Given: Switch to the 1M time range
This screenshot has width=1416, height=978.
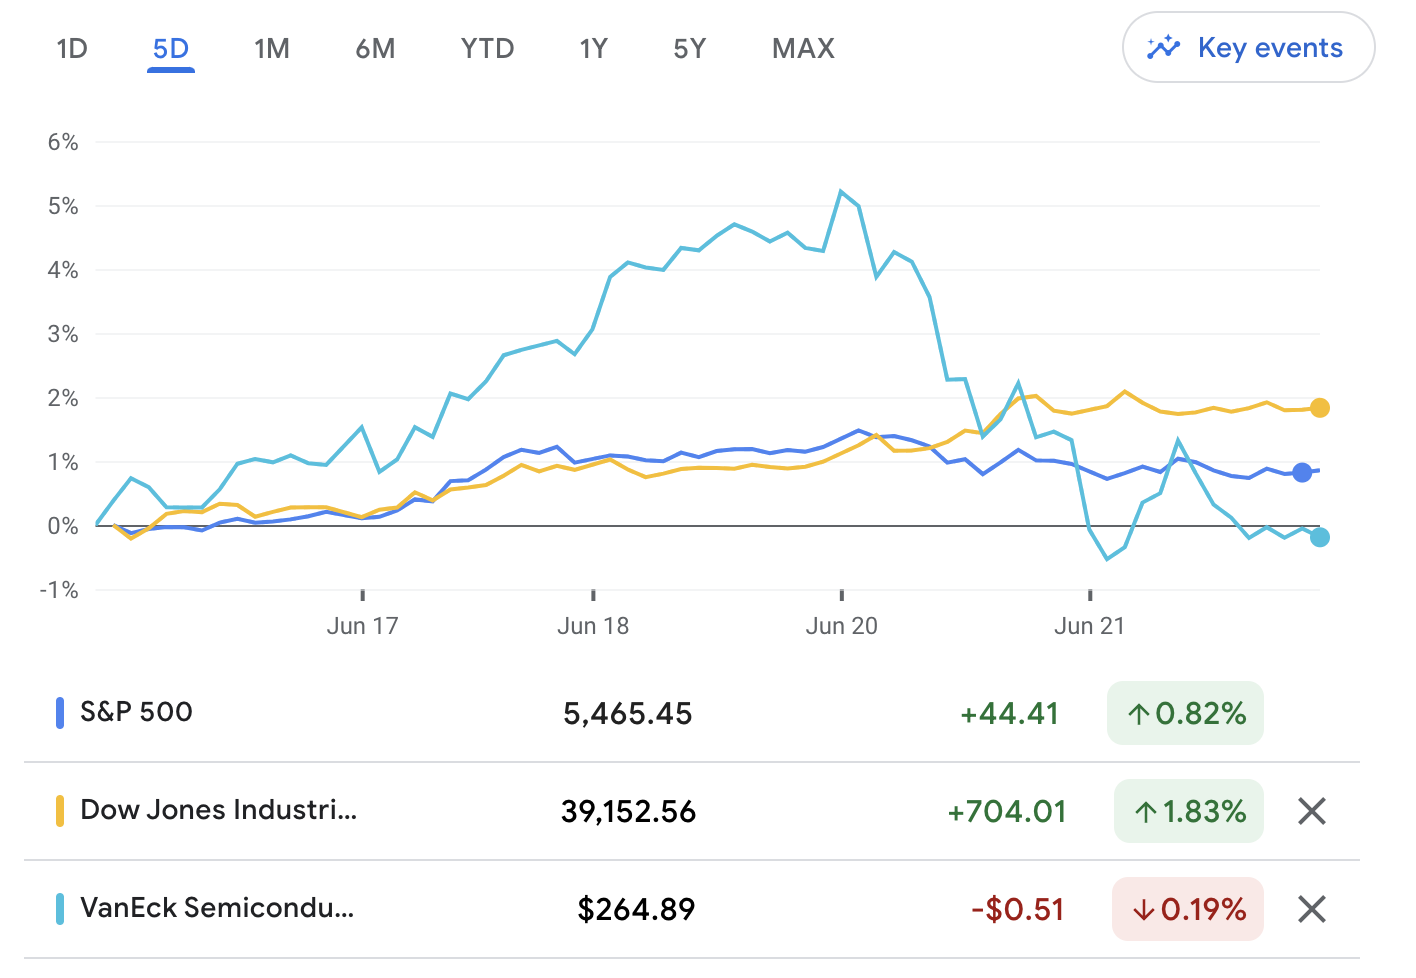Looking at the screenshot, I should (271, 49).
